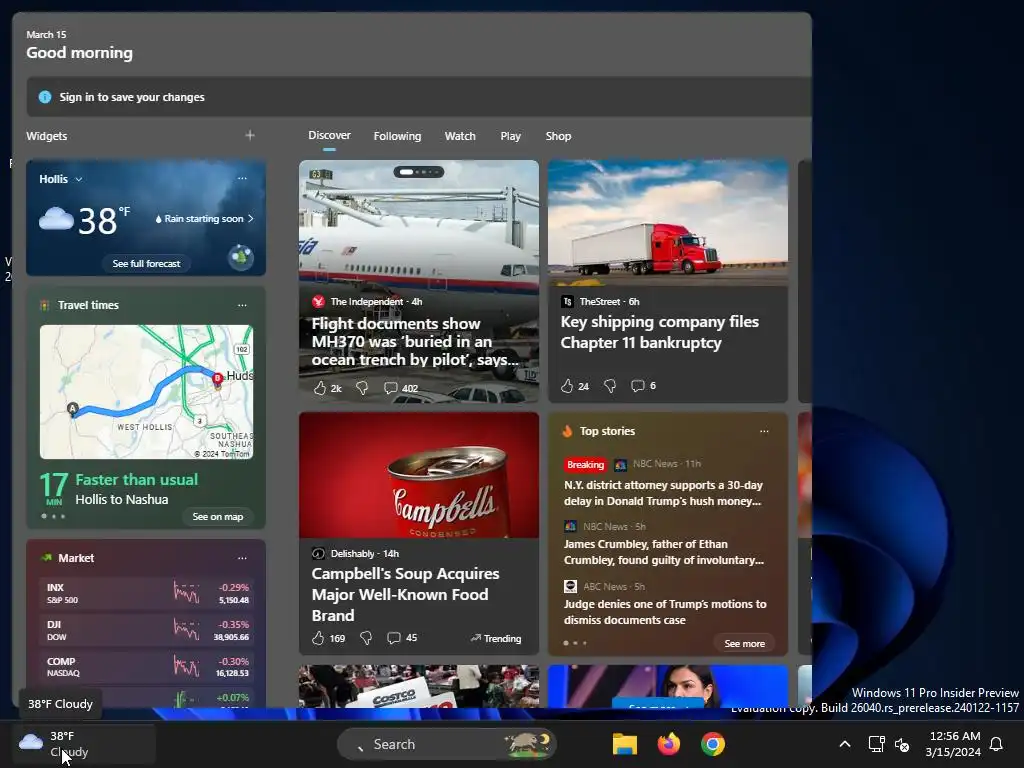Open the James Crumbley top story

(664, 552)
